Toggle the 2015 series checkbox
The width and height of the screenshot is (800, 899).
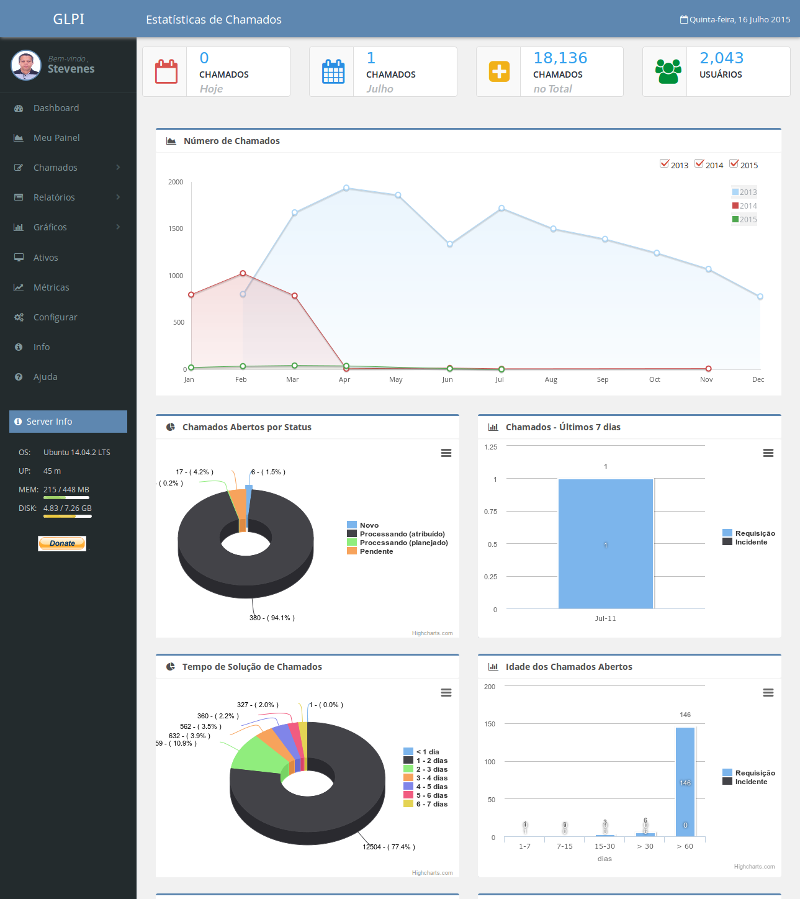pyautogui.click(x=734, y=164)
